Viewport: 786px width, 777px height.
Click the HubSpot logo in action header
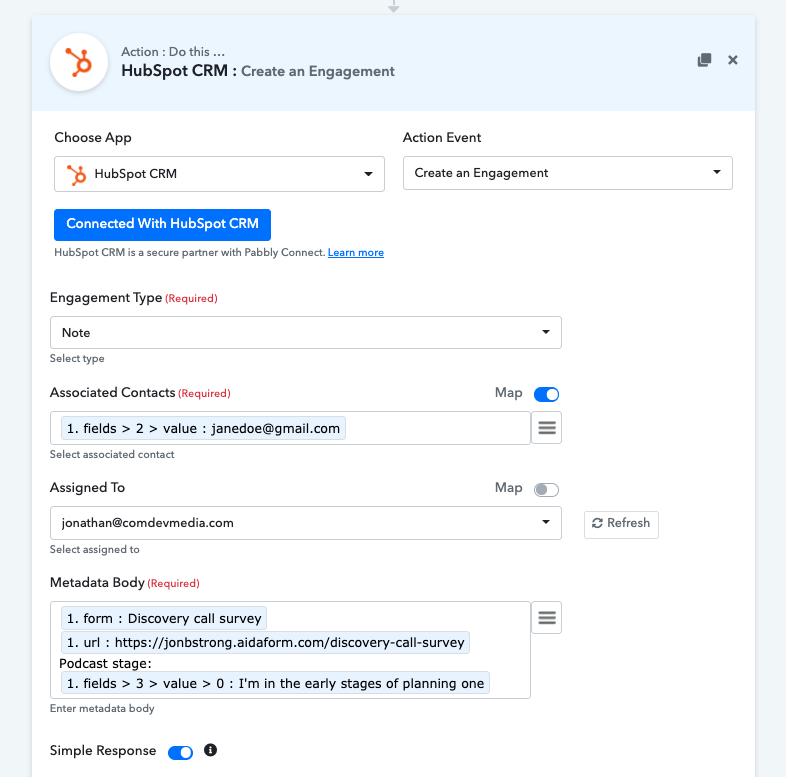pos(79,62)
